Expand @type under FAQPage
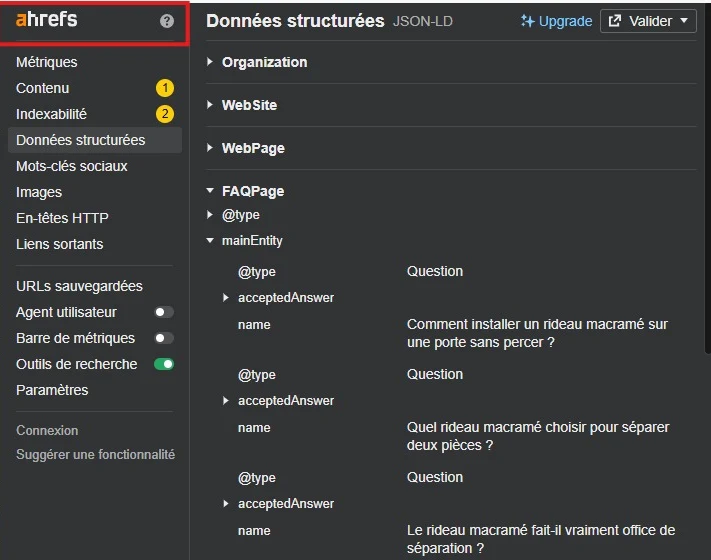 [209, 214]
